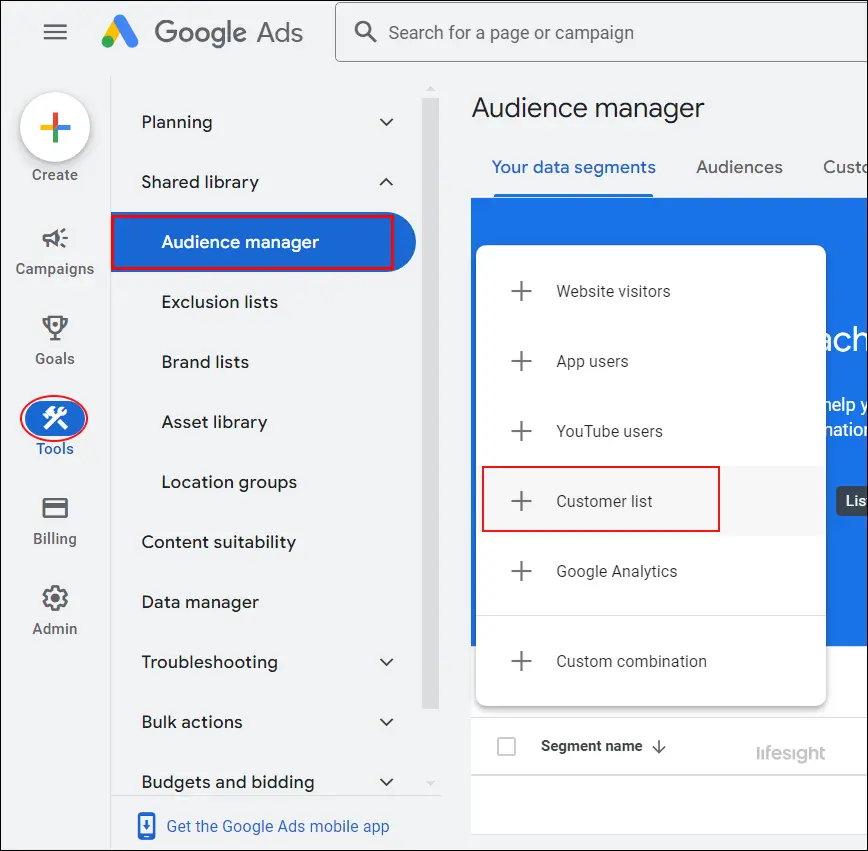Sort by Segment name arrow
The image size is (868, 851).
click(x=659, y=747)
